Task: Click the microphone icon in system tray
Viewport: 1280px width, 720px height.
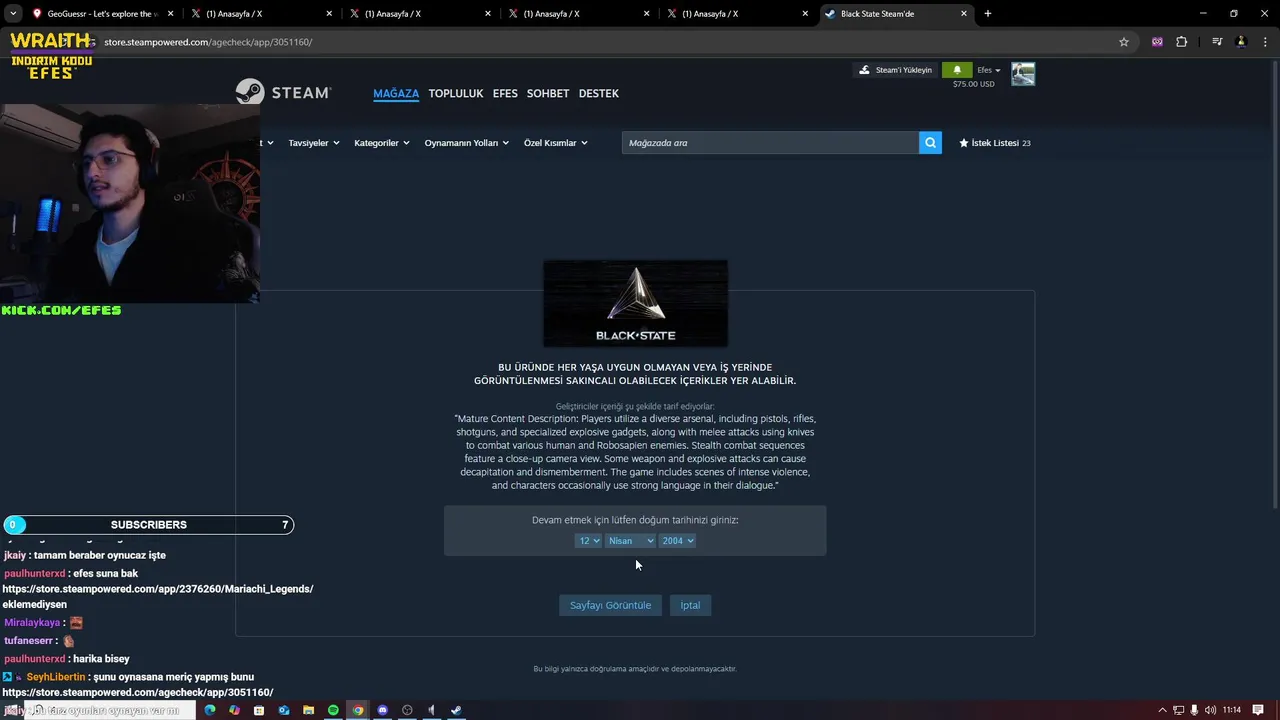Action: (x=1196, y=710)
